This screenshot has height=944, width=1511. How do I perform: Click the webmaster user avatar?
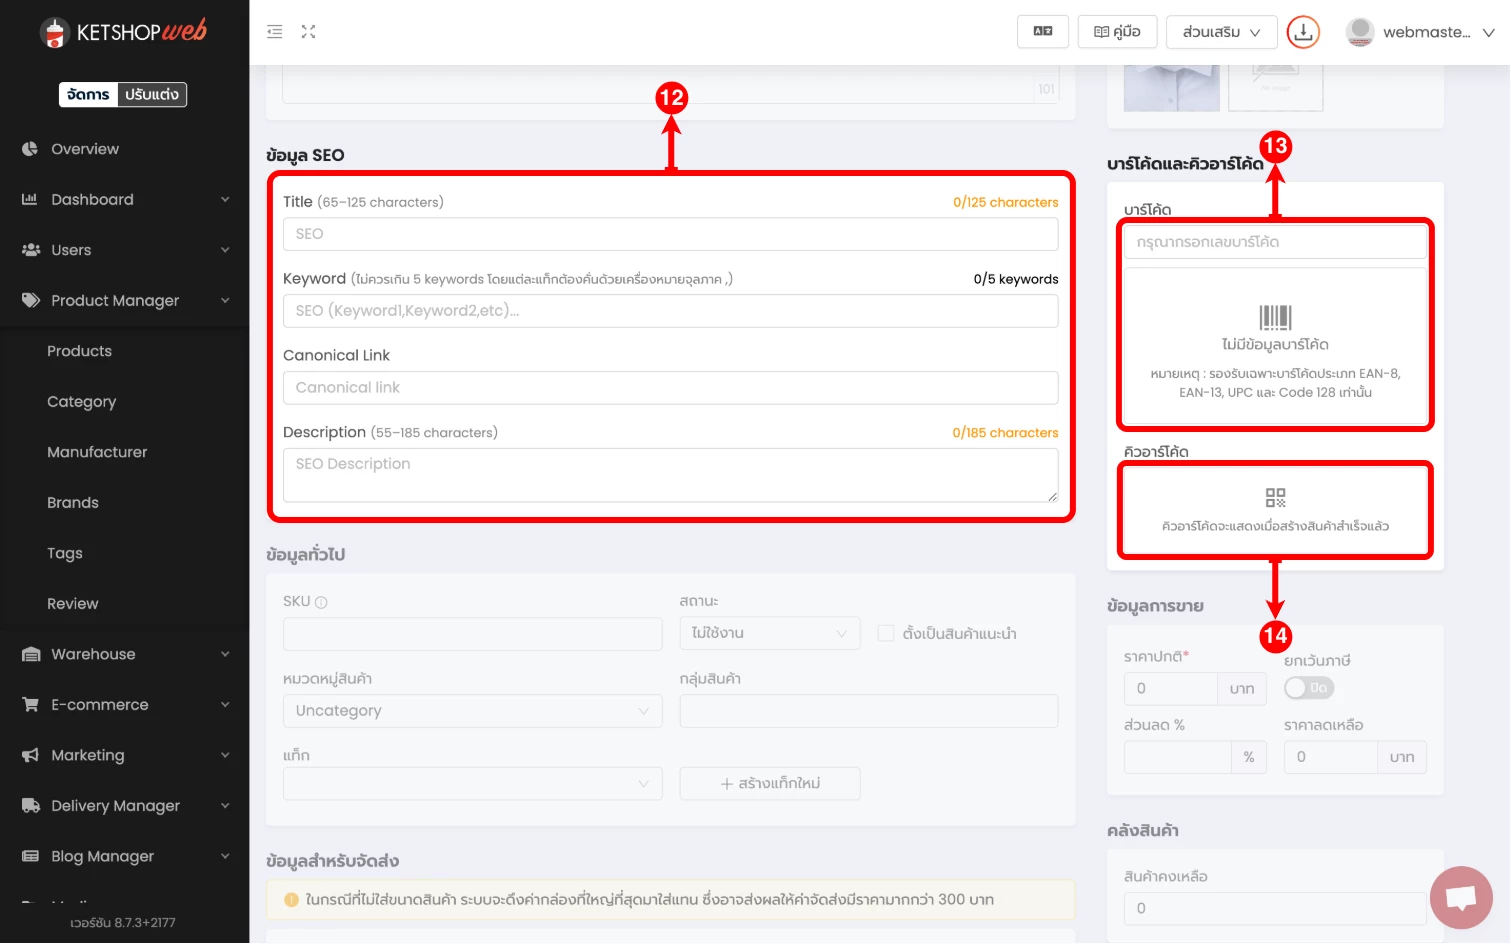coord(1359,32)
